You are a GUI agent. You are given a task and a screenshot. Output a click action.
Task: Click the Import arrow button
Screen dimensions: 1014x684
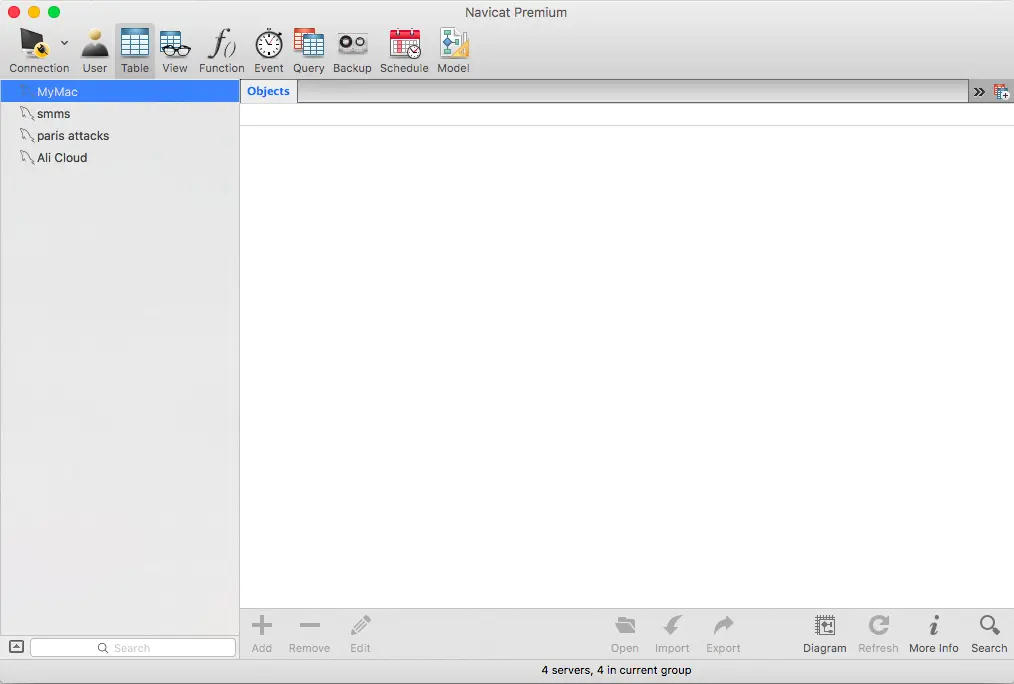[x=672, y=634]
